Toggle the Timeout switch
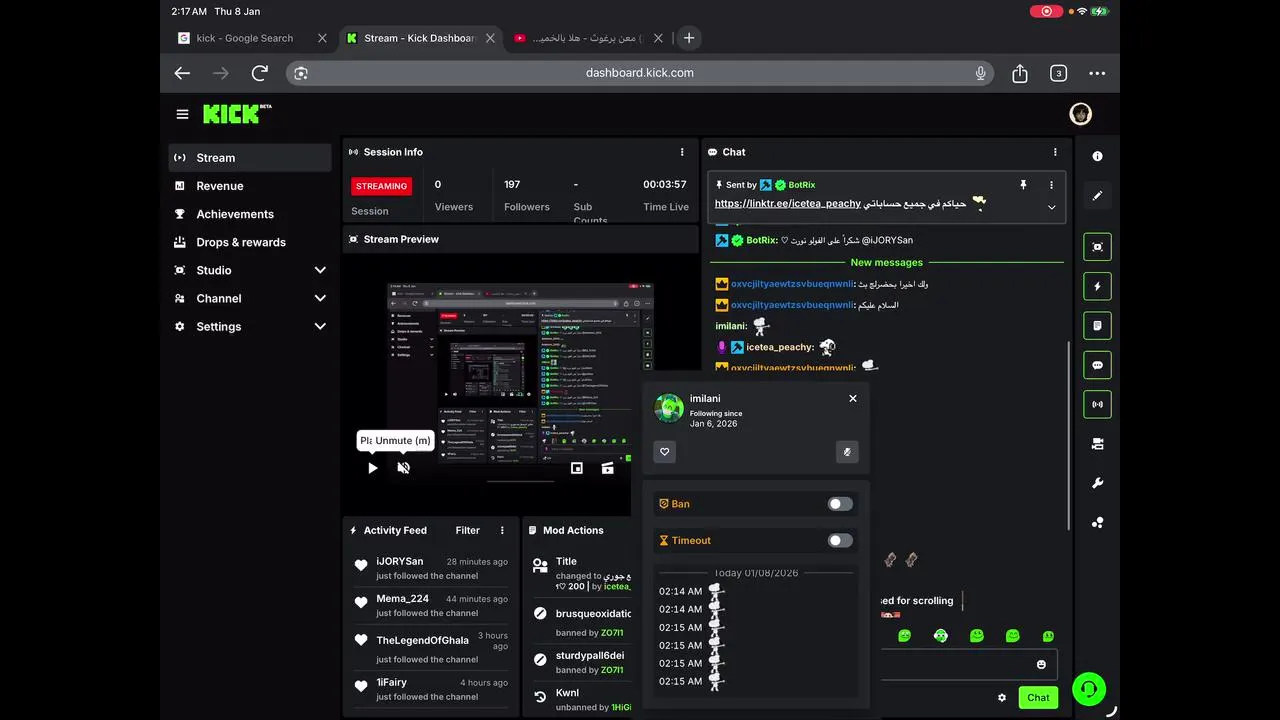The width and height of the screenshot is (1280, 720). (x=840, y=540)
